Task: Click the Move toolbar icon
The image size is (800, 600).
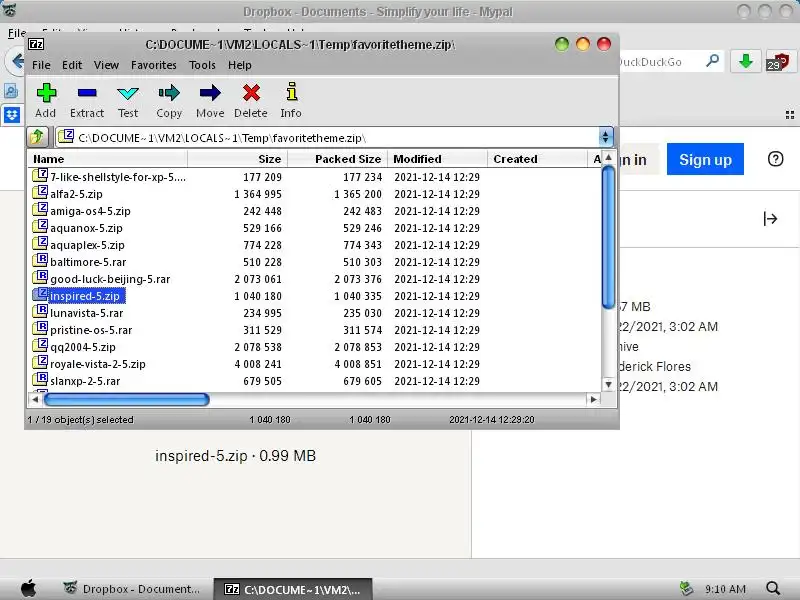Action: tap(210, 93)
